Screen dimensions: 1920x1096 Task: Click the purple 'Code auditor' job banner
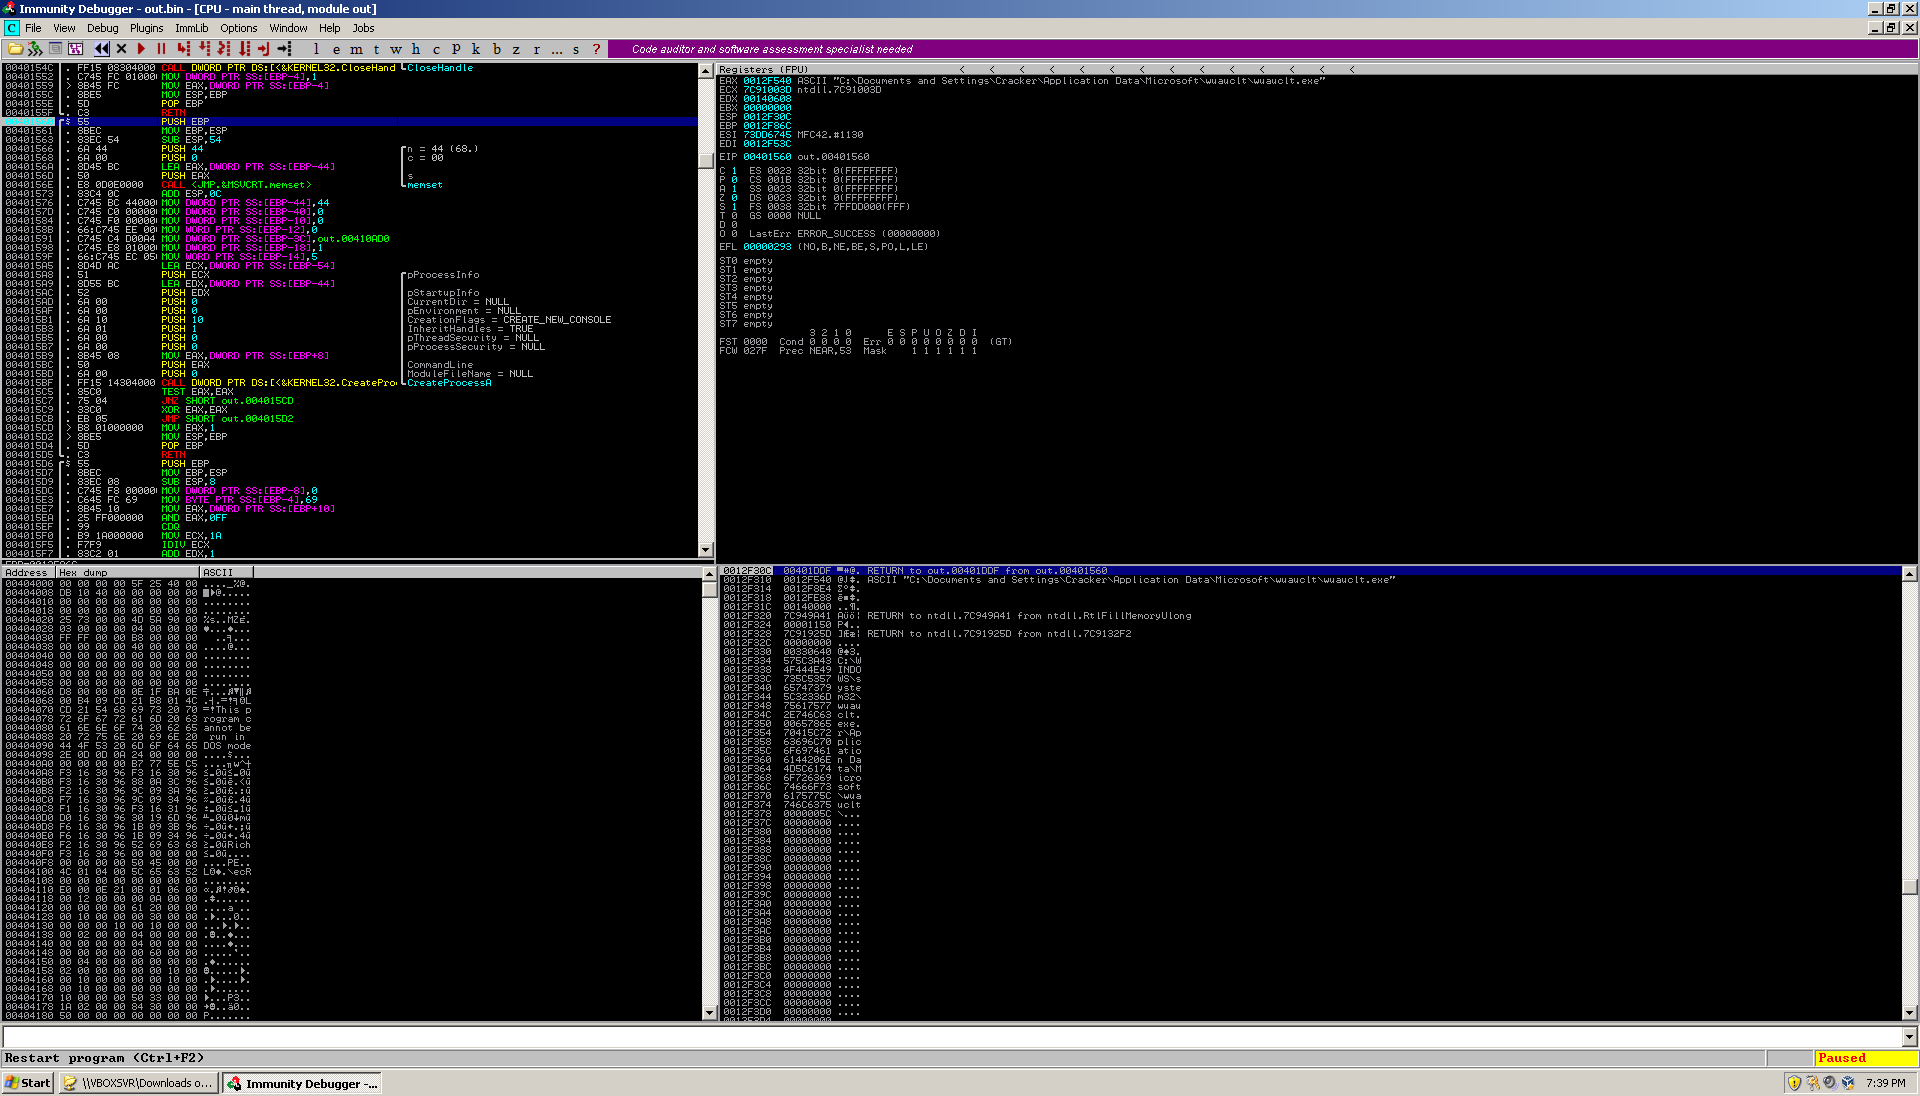tap(1261, 49)
